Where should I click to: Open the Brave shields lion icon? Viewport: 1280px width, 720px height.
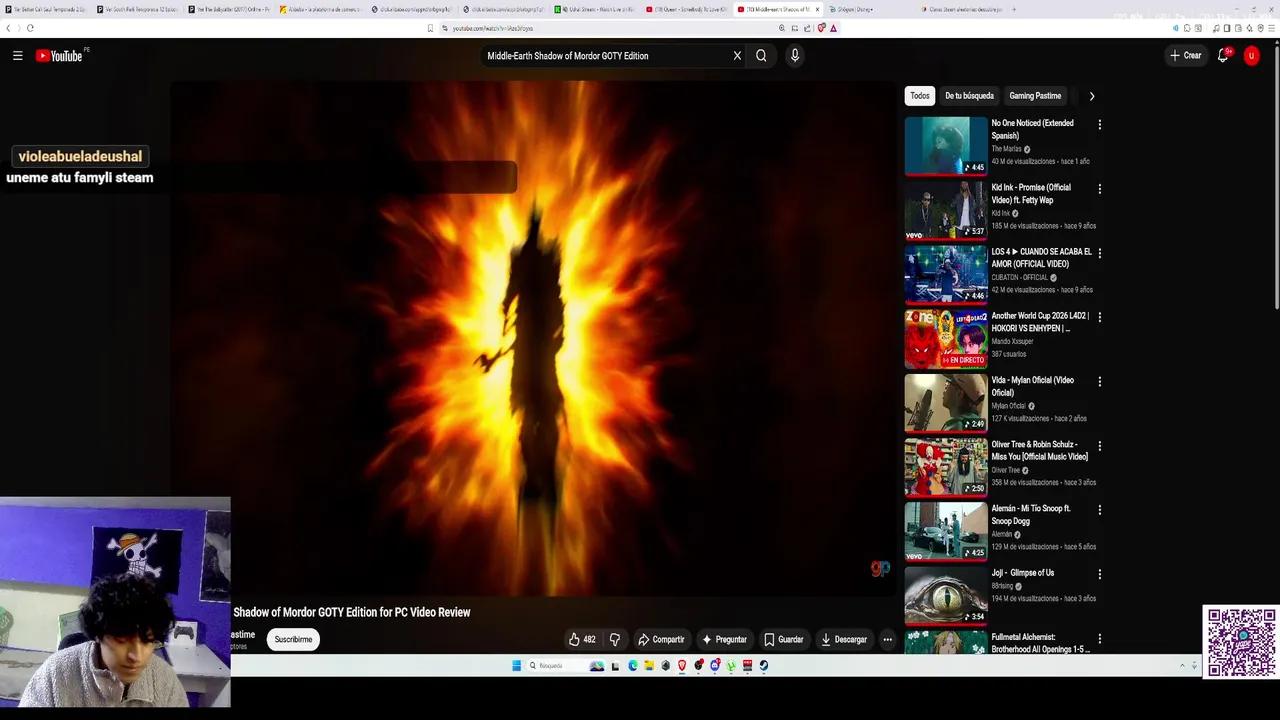coord(821,28)
